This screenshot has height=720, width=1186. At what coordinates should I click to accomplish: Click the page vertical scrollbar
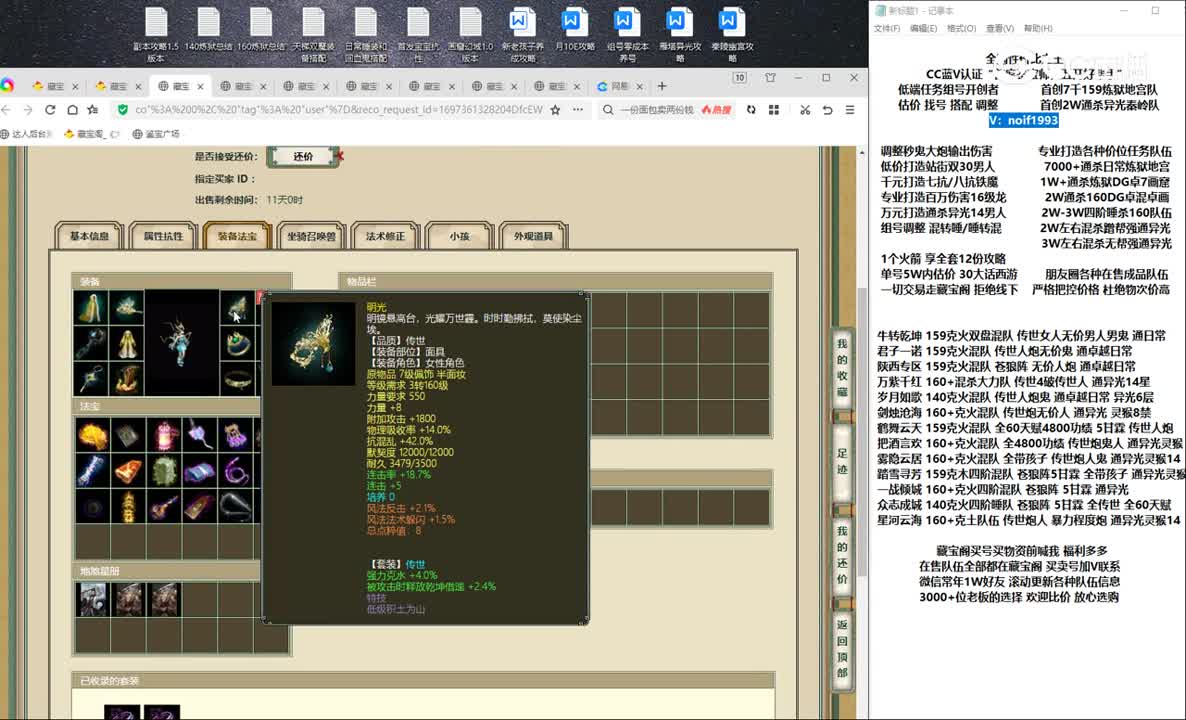click(x=862, y=431)
